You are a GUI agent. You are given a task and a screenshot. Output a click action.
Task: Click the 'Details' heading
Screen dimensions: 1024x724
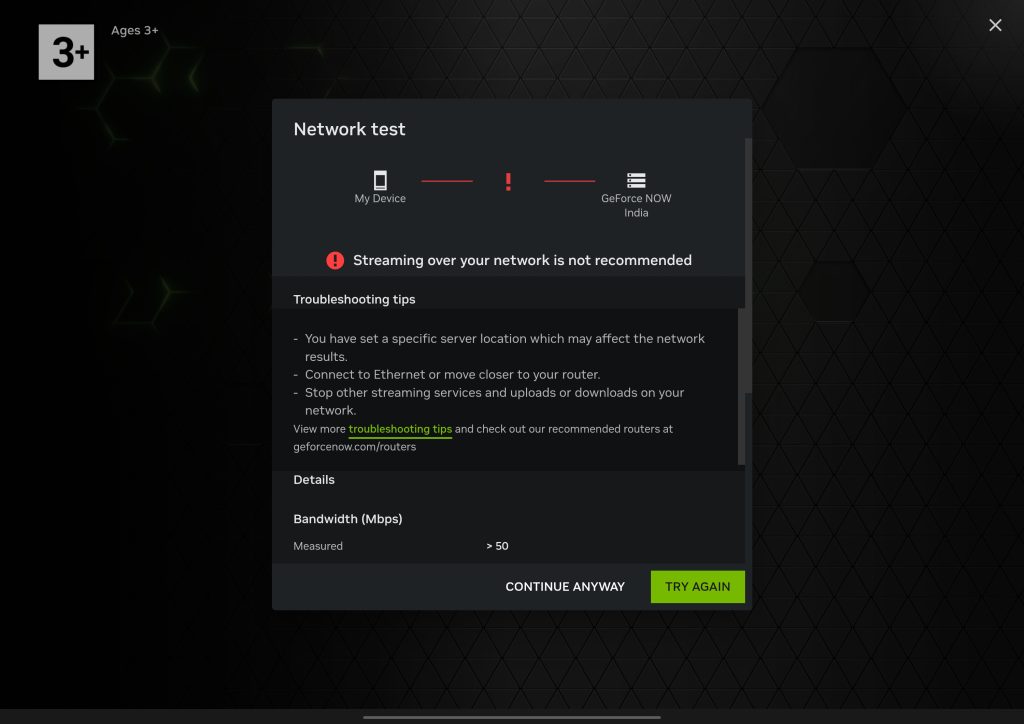tap(313, 480)
